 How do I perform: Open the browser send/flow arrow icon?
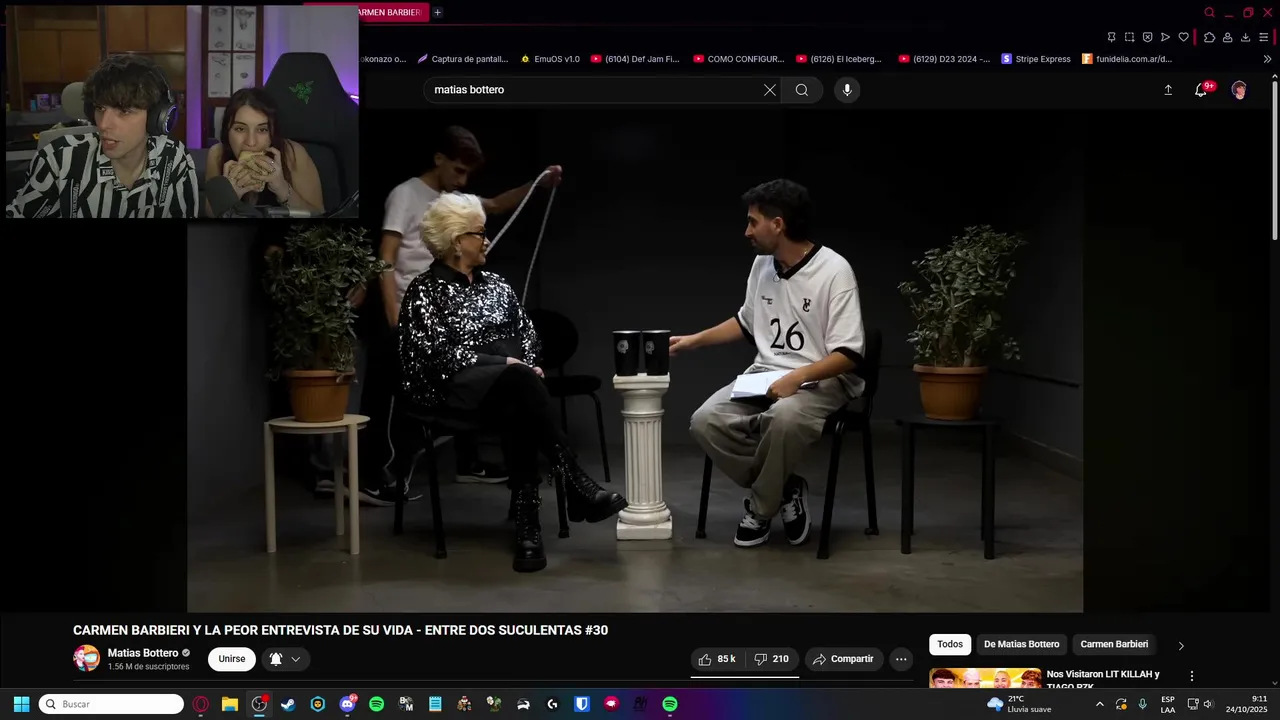1165,37
